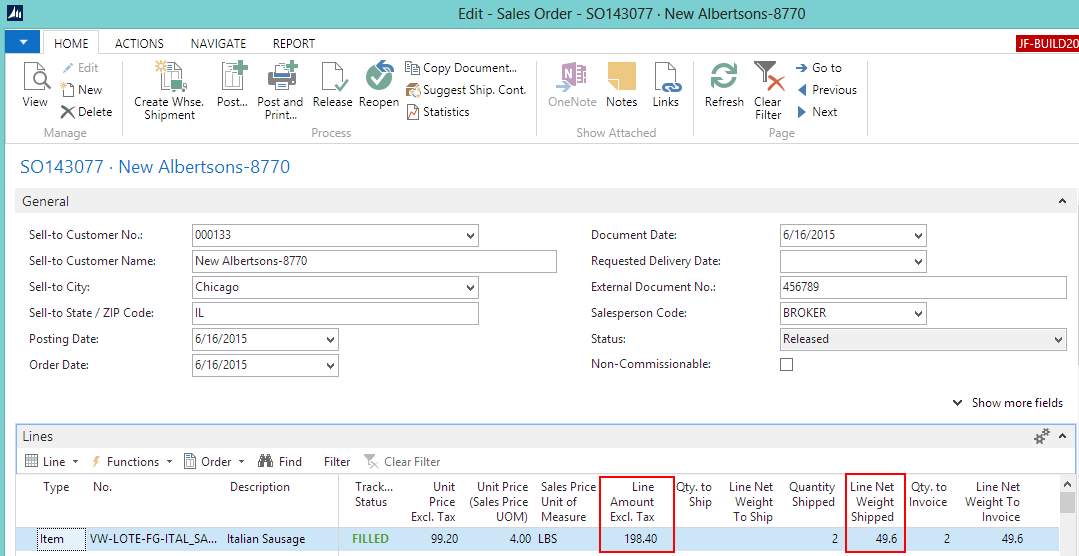The width and height of the screenshot is (1079, 556).
Task: Open the Salesperson Code dropdown
Action: (918, 314)
